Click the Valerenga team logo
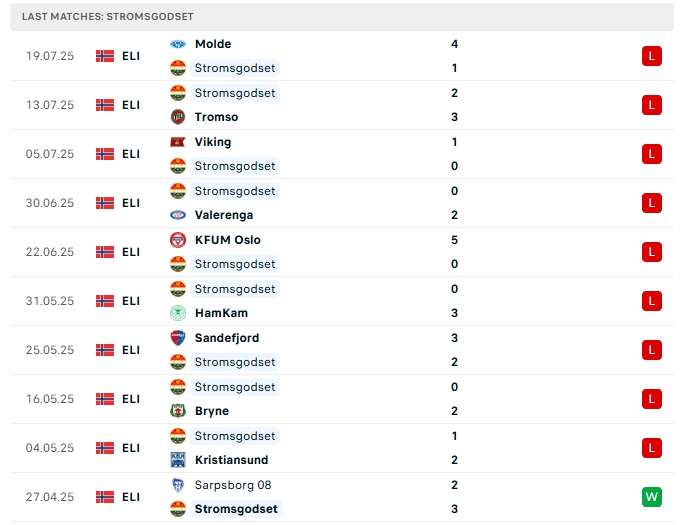 pos(178,215)
